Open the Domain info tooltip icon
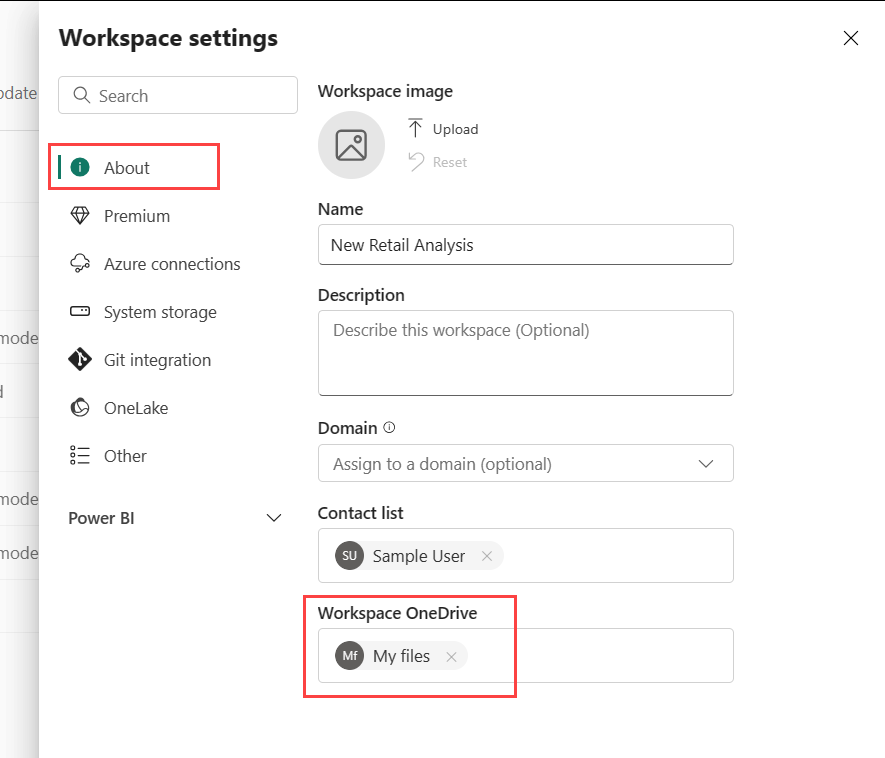885x758 pixels. pos(388,427)
